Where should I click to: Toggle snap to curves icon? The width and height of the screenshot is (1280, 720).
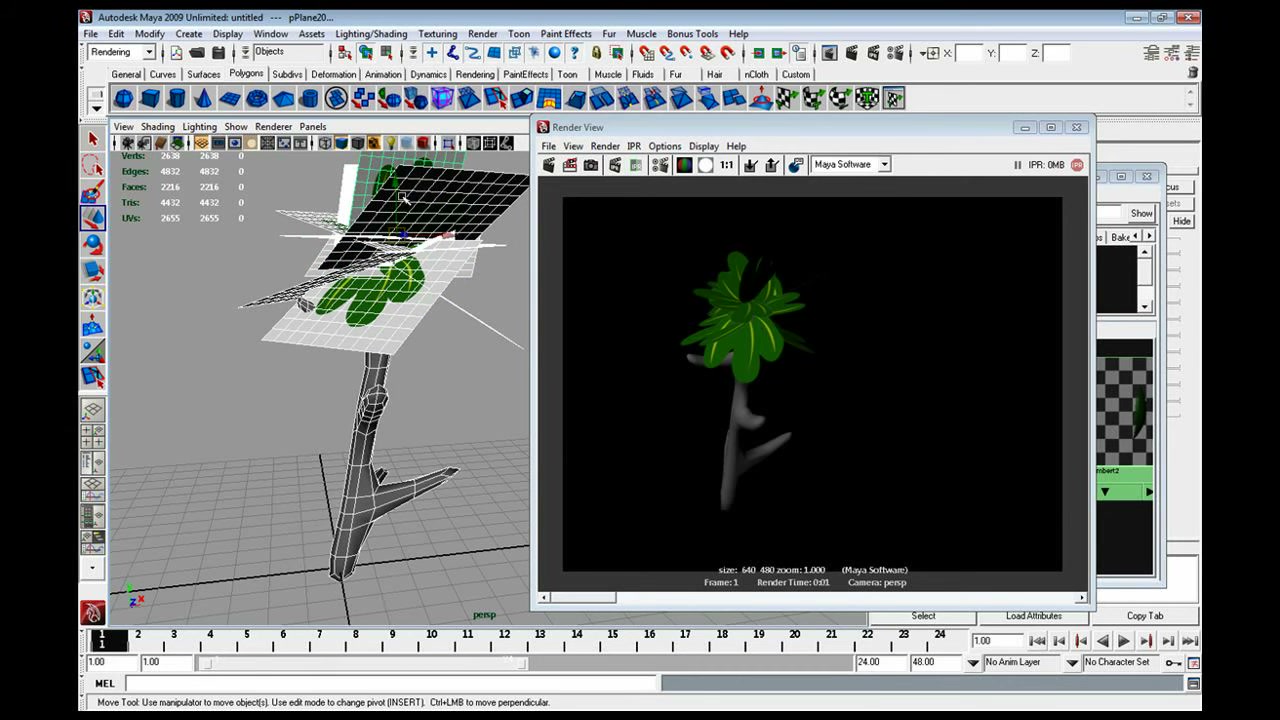(667, 53)
